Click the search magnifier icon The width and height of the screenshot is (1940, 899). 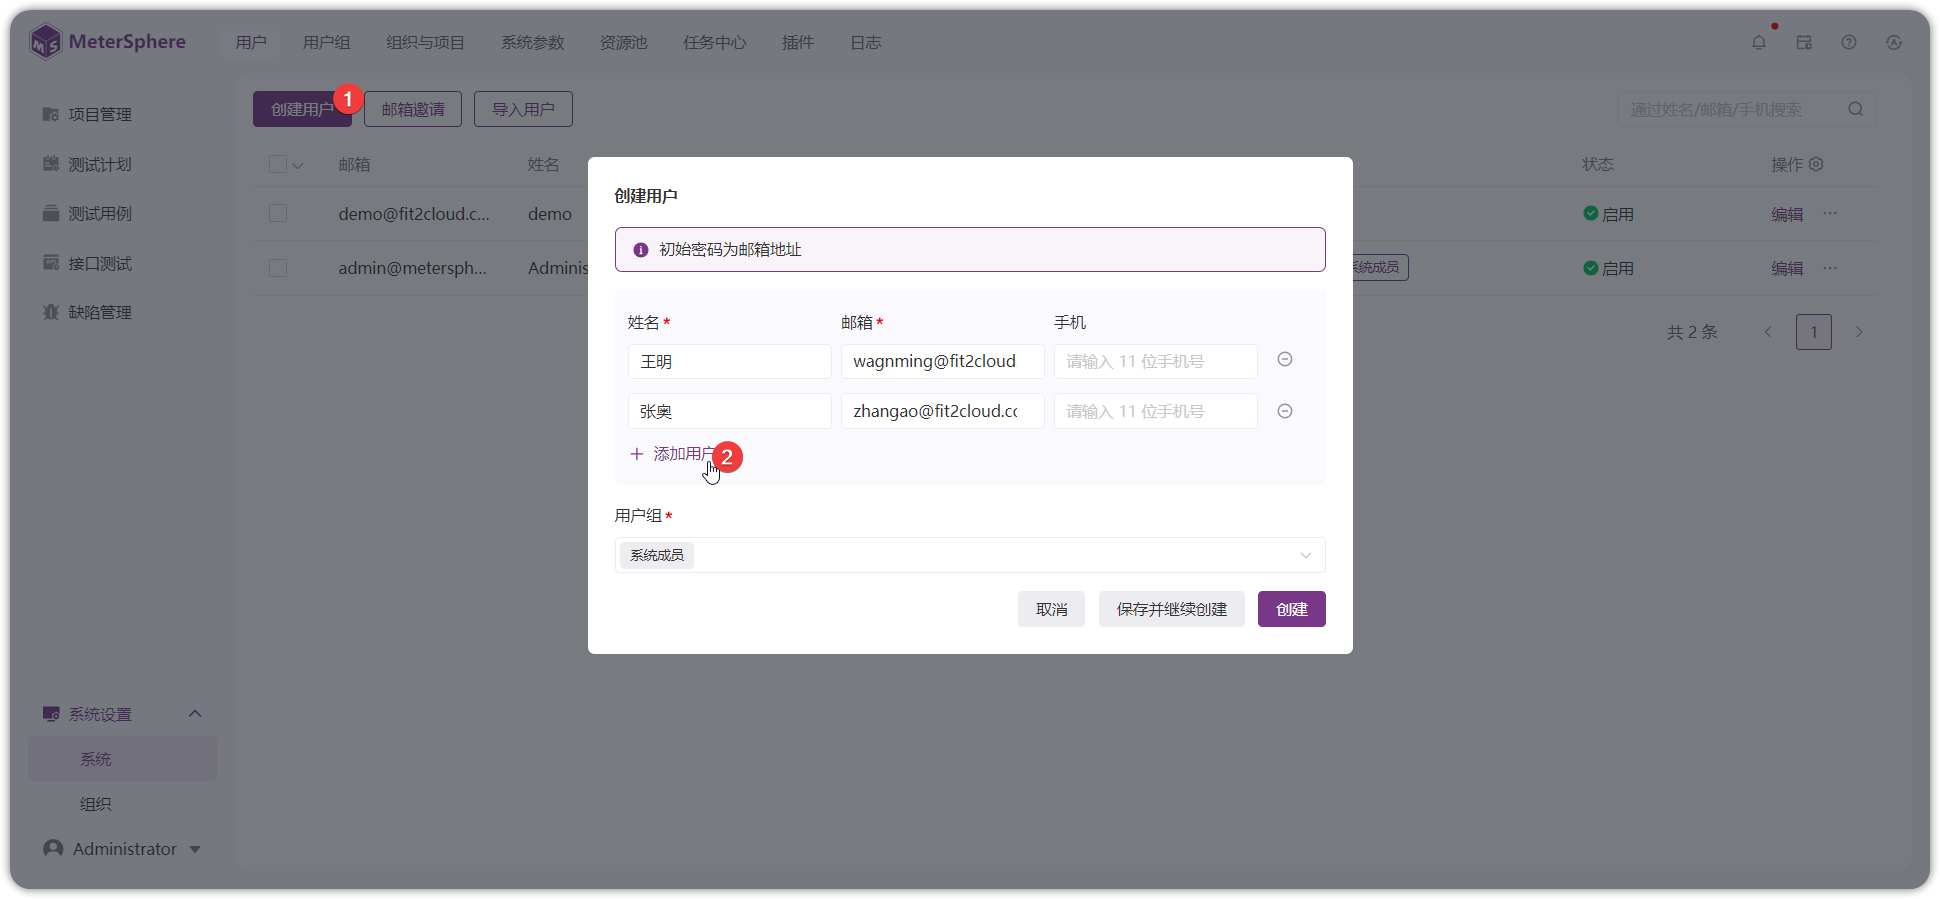point(1856,109)
